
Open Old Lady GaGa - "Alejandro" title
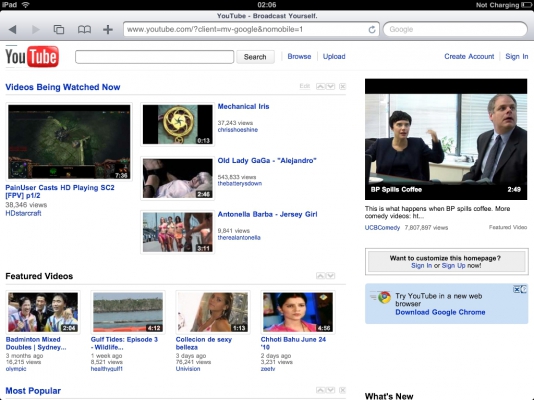[x=267, y=161]
